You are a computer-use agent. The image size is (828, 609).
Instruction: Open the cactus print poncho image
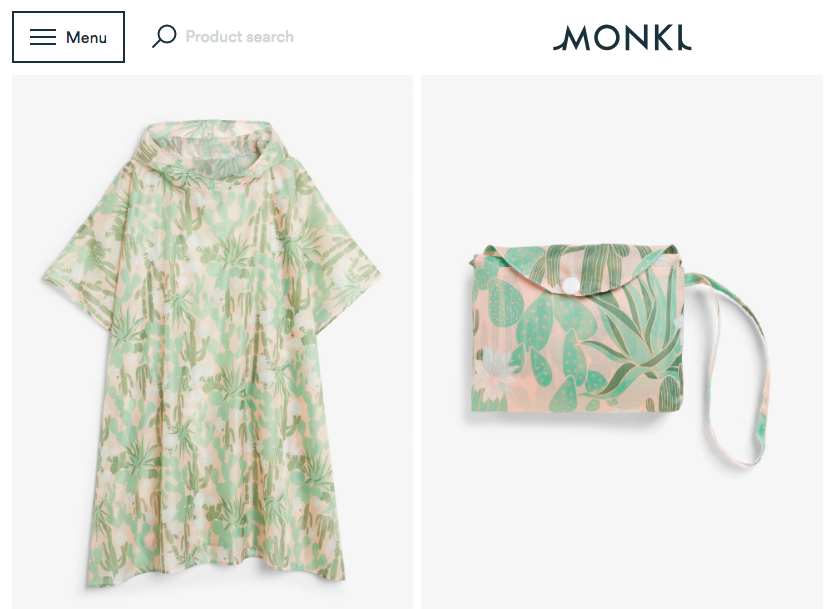click(213, 342)
